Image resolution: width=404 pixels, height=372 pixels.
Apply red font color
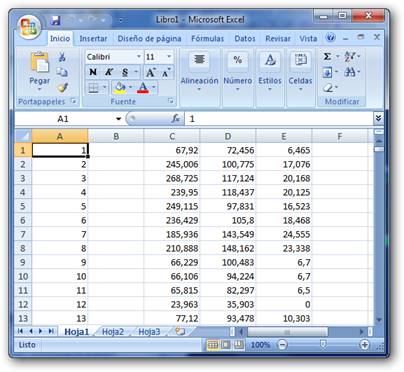[x=143, y=88]
